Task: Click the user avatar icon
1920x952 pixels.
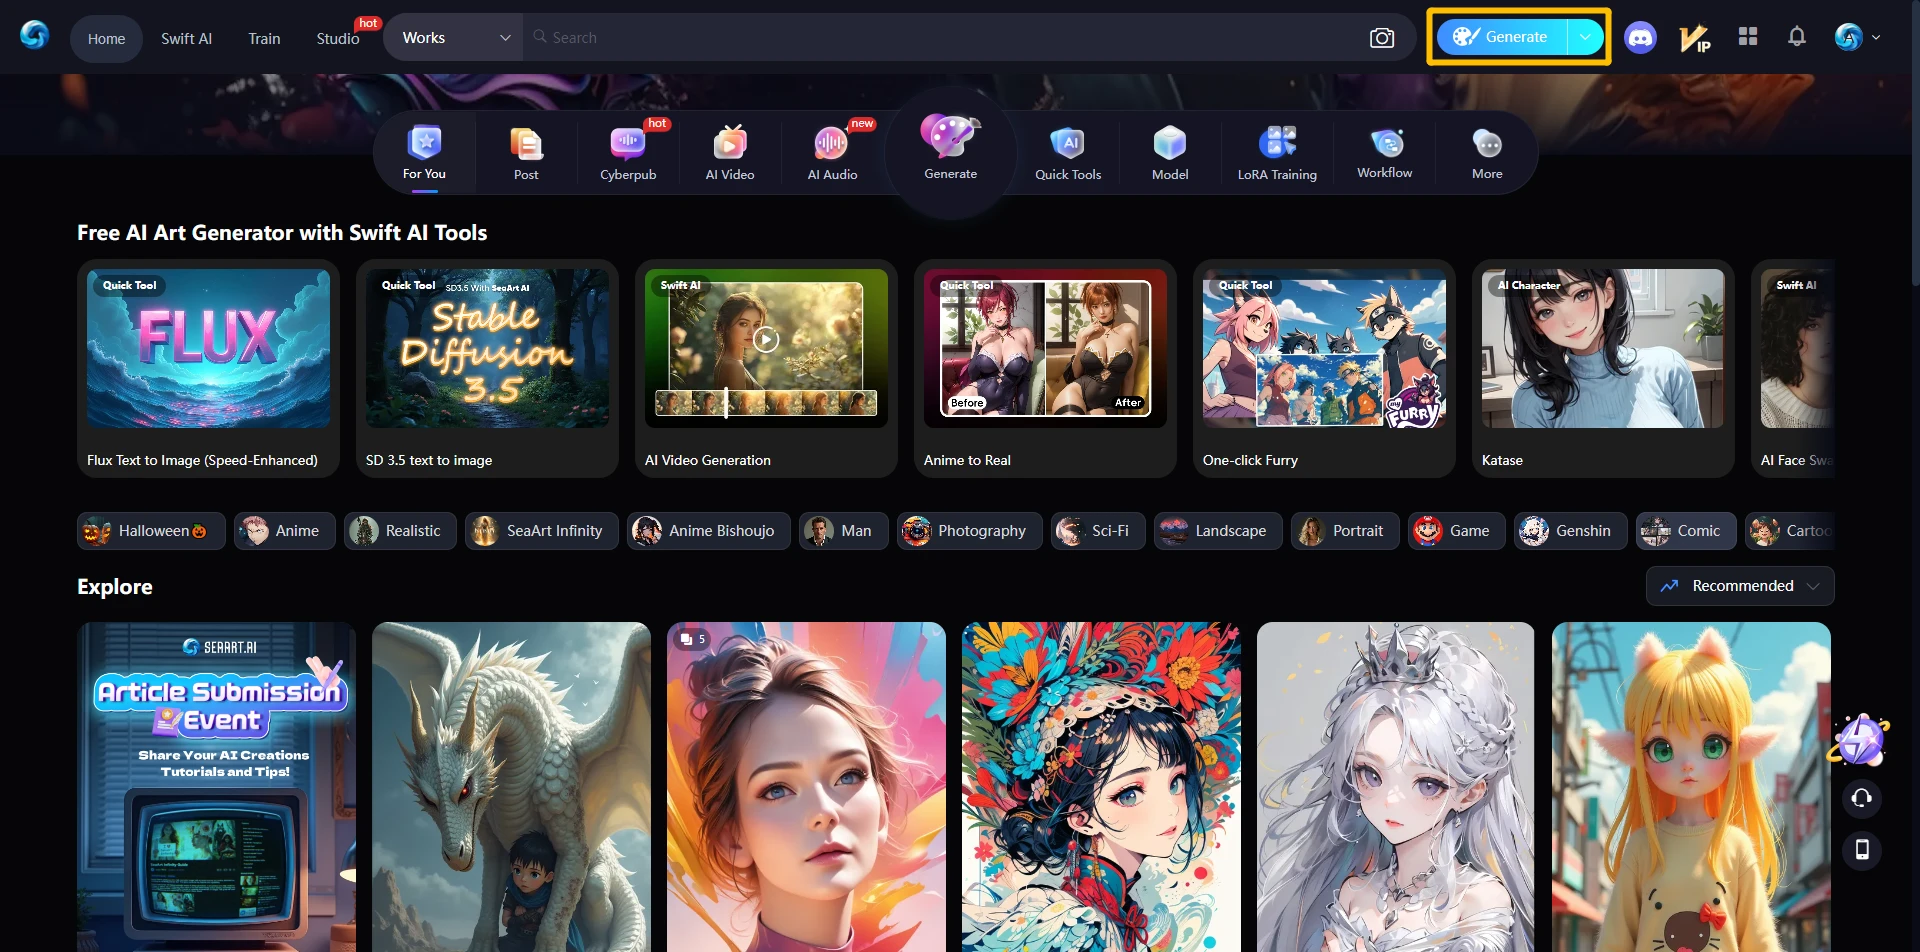Action: pos(1849,37)
